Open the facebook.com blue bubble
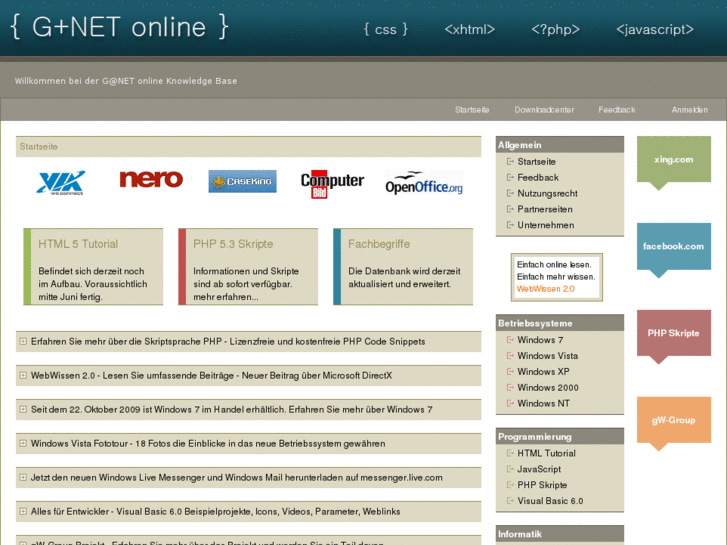 click(x=674, y=246)
